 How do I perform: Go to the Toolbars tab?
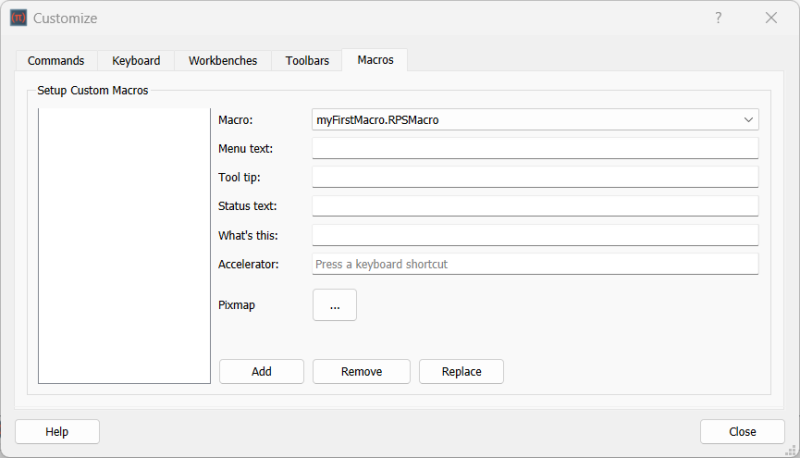307,61
